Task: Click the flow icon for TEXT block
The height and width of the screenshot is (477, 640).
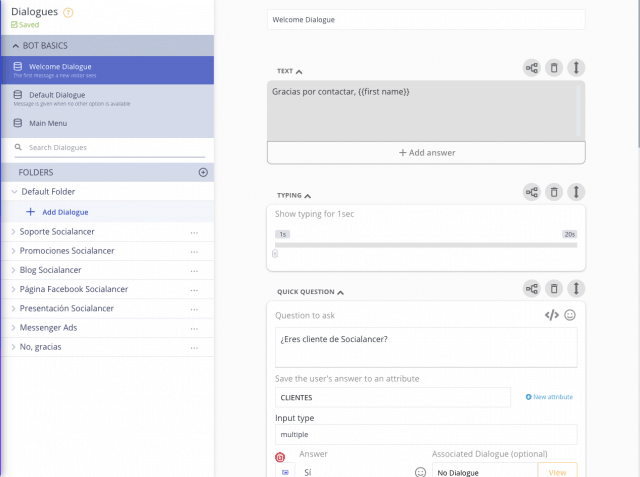Action: (x=531, y=68)
